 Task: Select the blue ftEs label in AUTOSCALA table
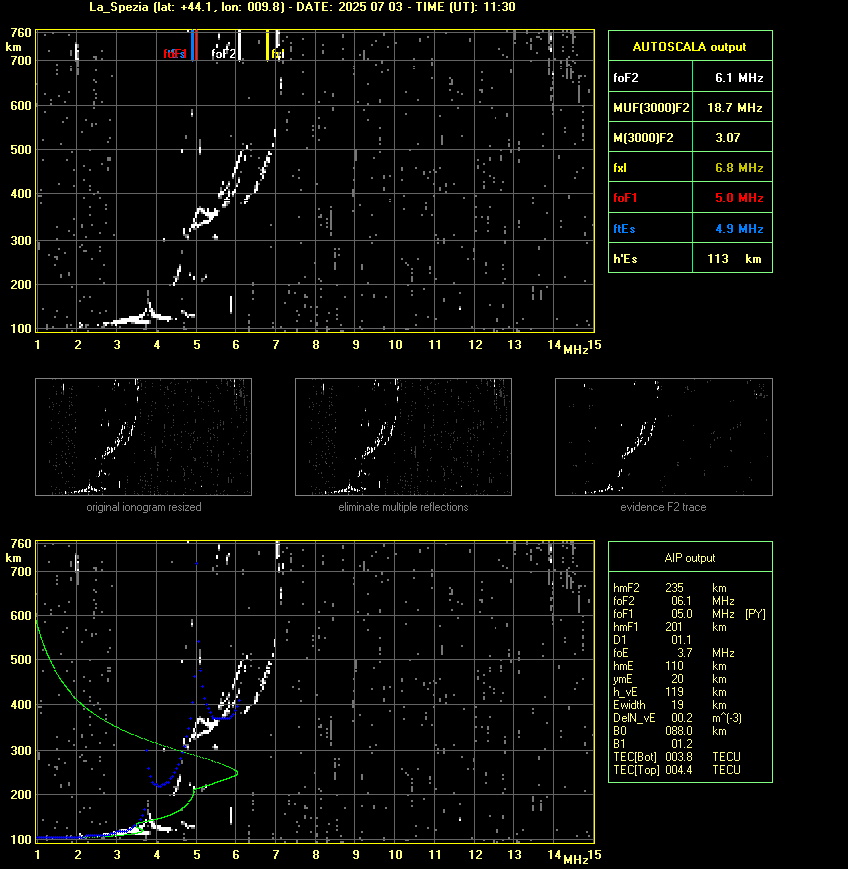(x=624, y=228)
